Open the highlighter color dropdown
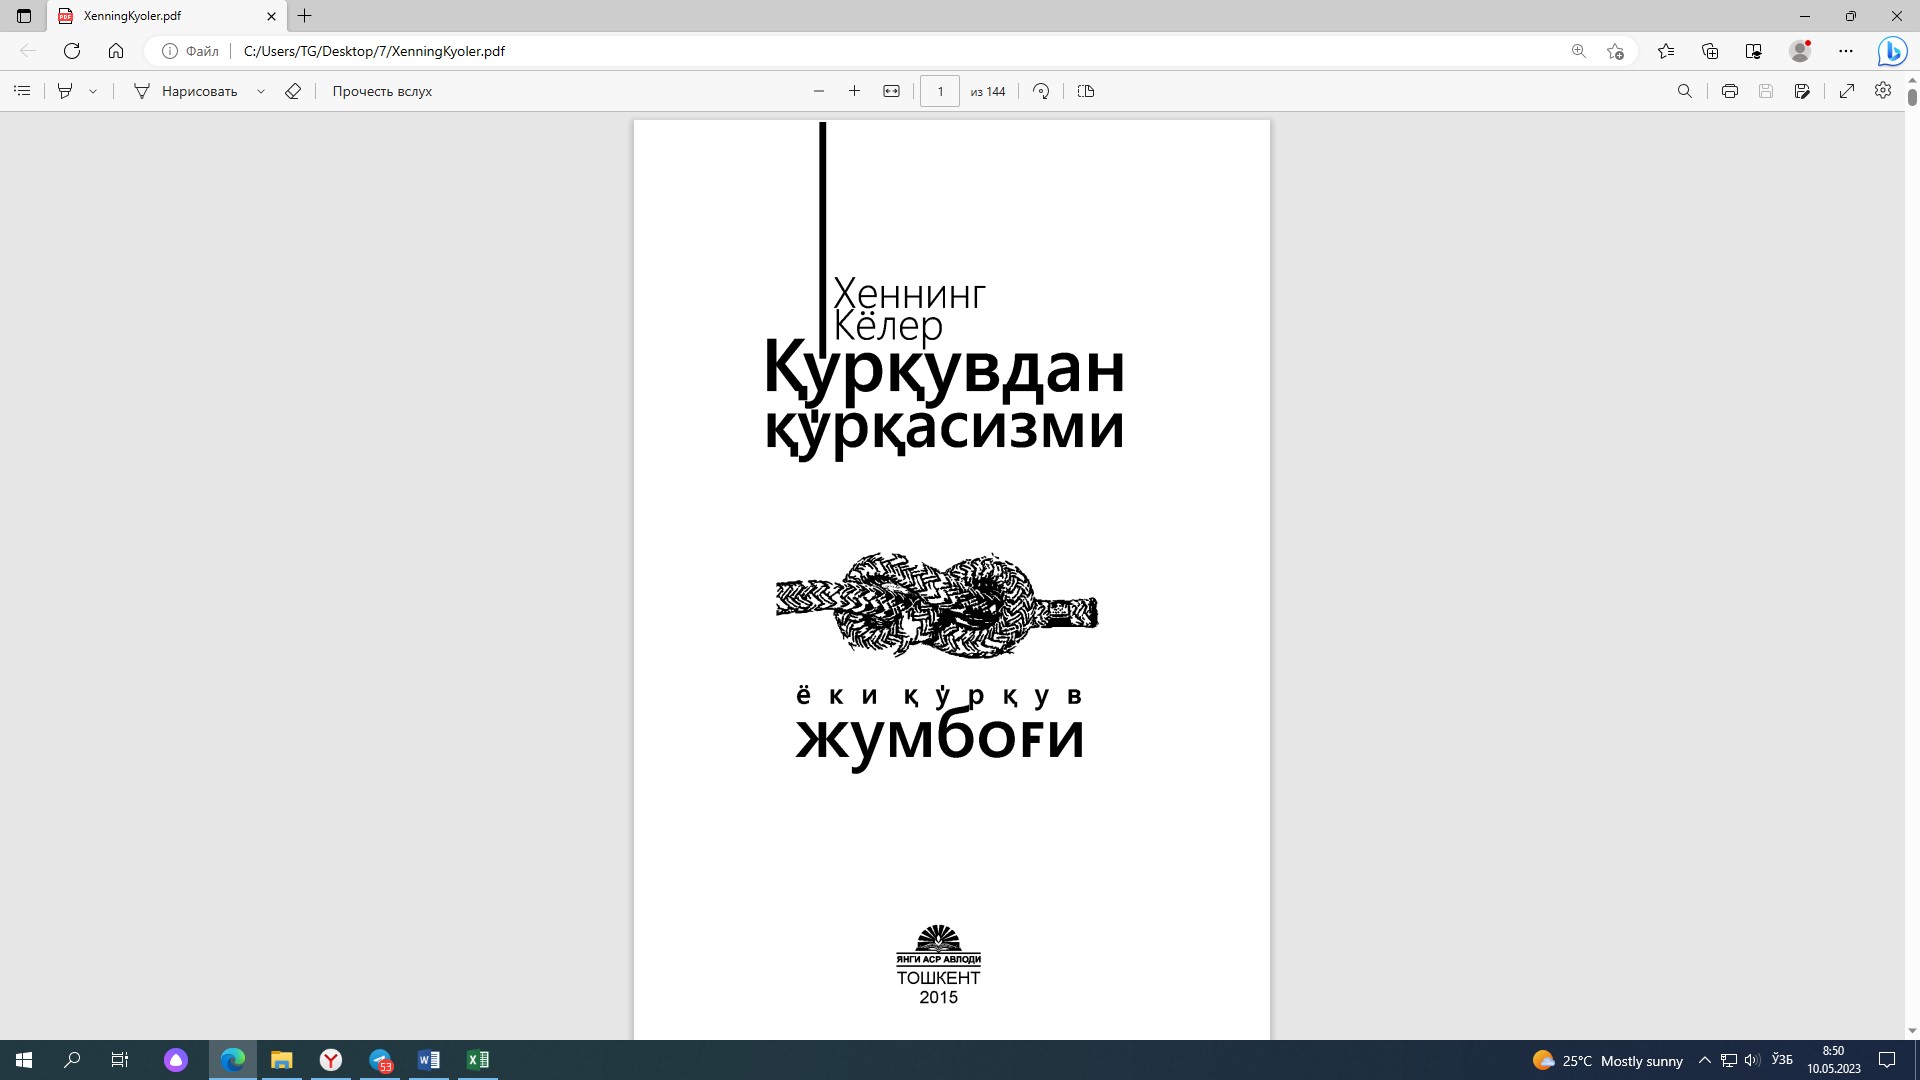The height and width of the screenshot is (1080, 1920). click(93, 90)
